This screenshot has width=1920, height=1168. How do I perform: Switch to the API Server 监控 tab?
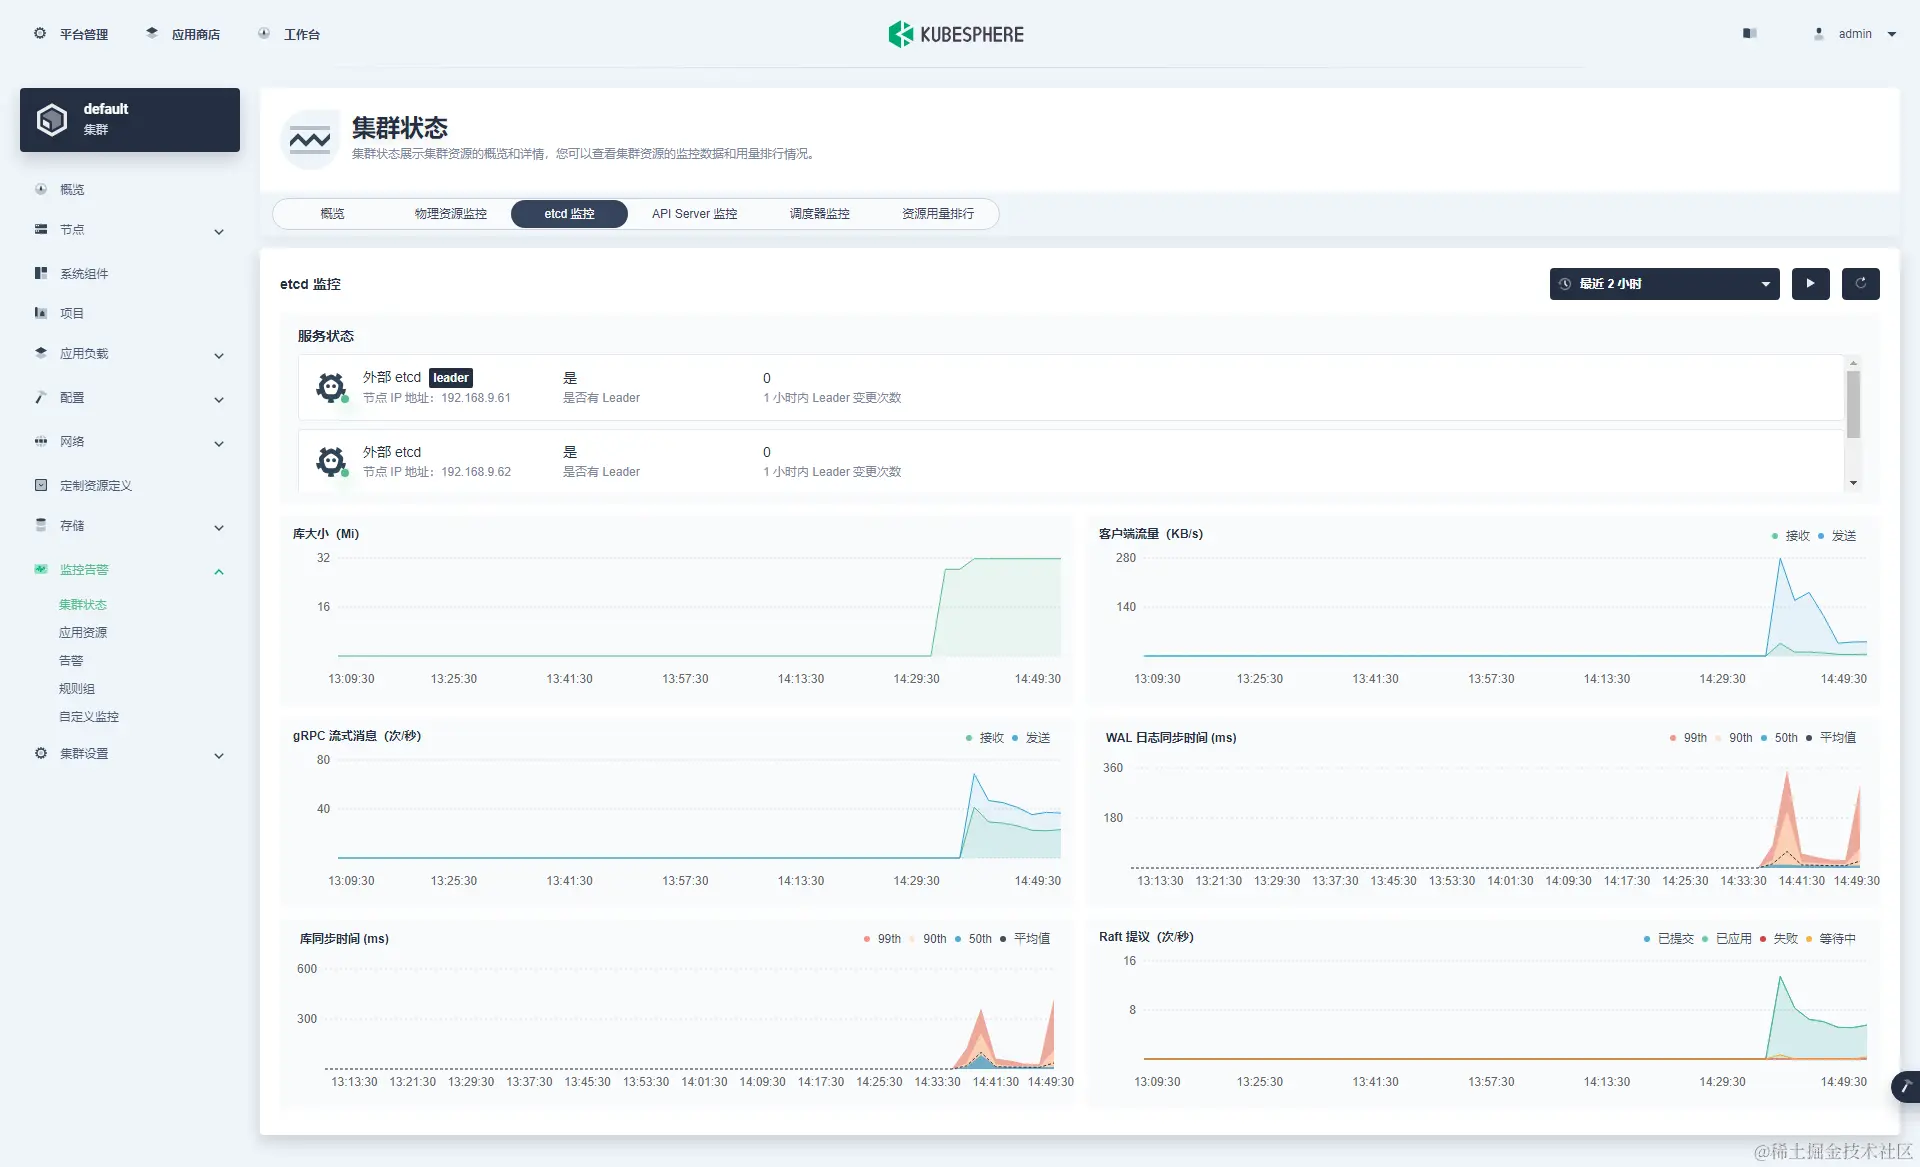click(694, 214)
